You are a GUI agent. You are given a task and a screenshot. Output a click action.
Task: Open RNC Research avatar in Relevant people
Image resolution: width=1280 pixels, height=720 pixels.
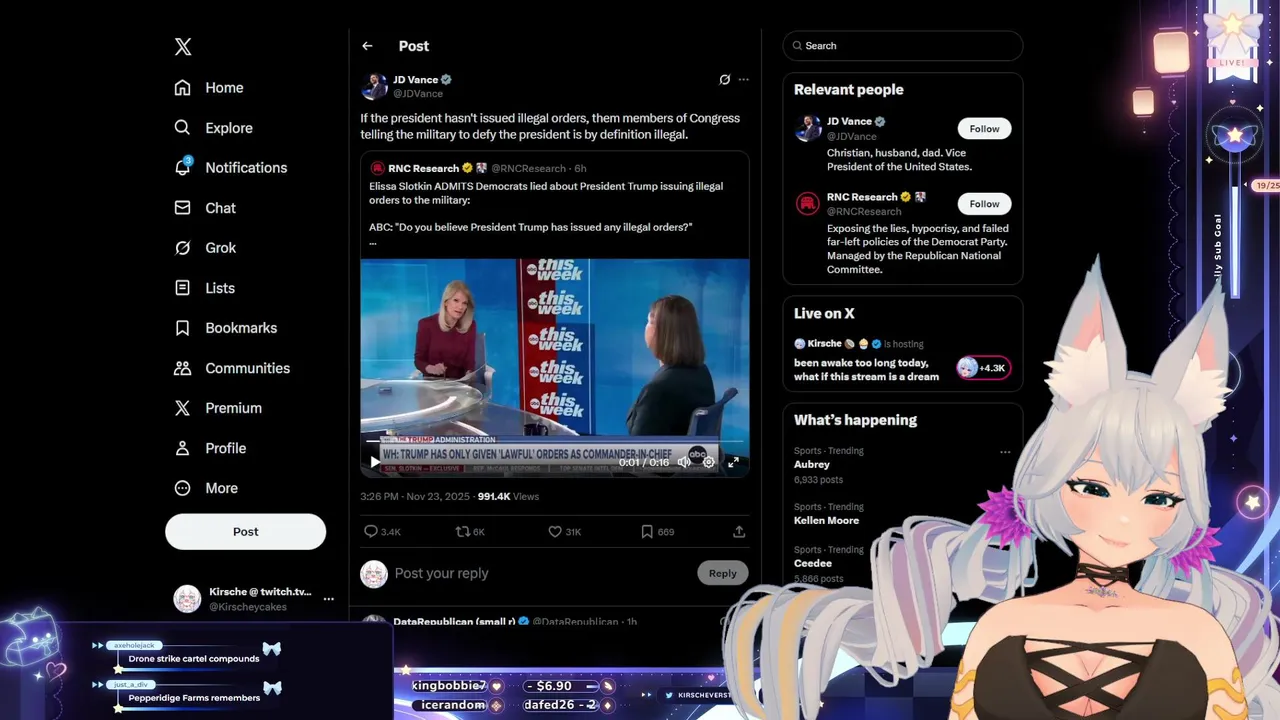point(808,203)
